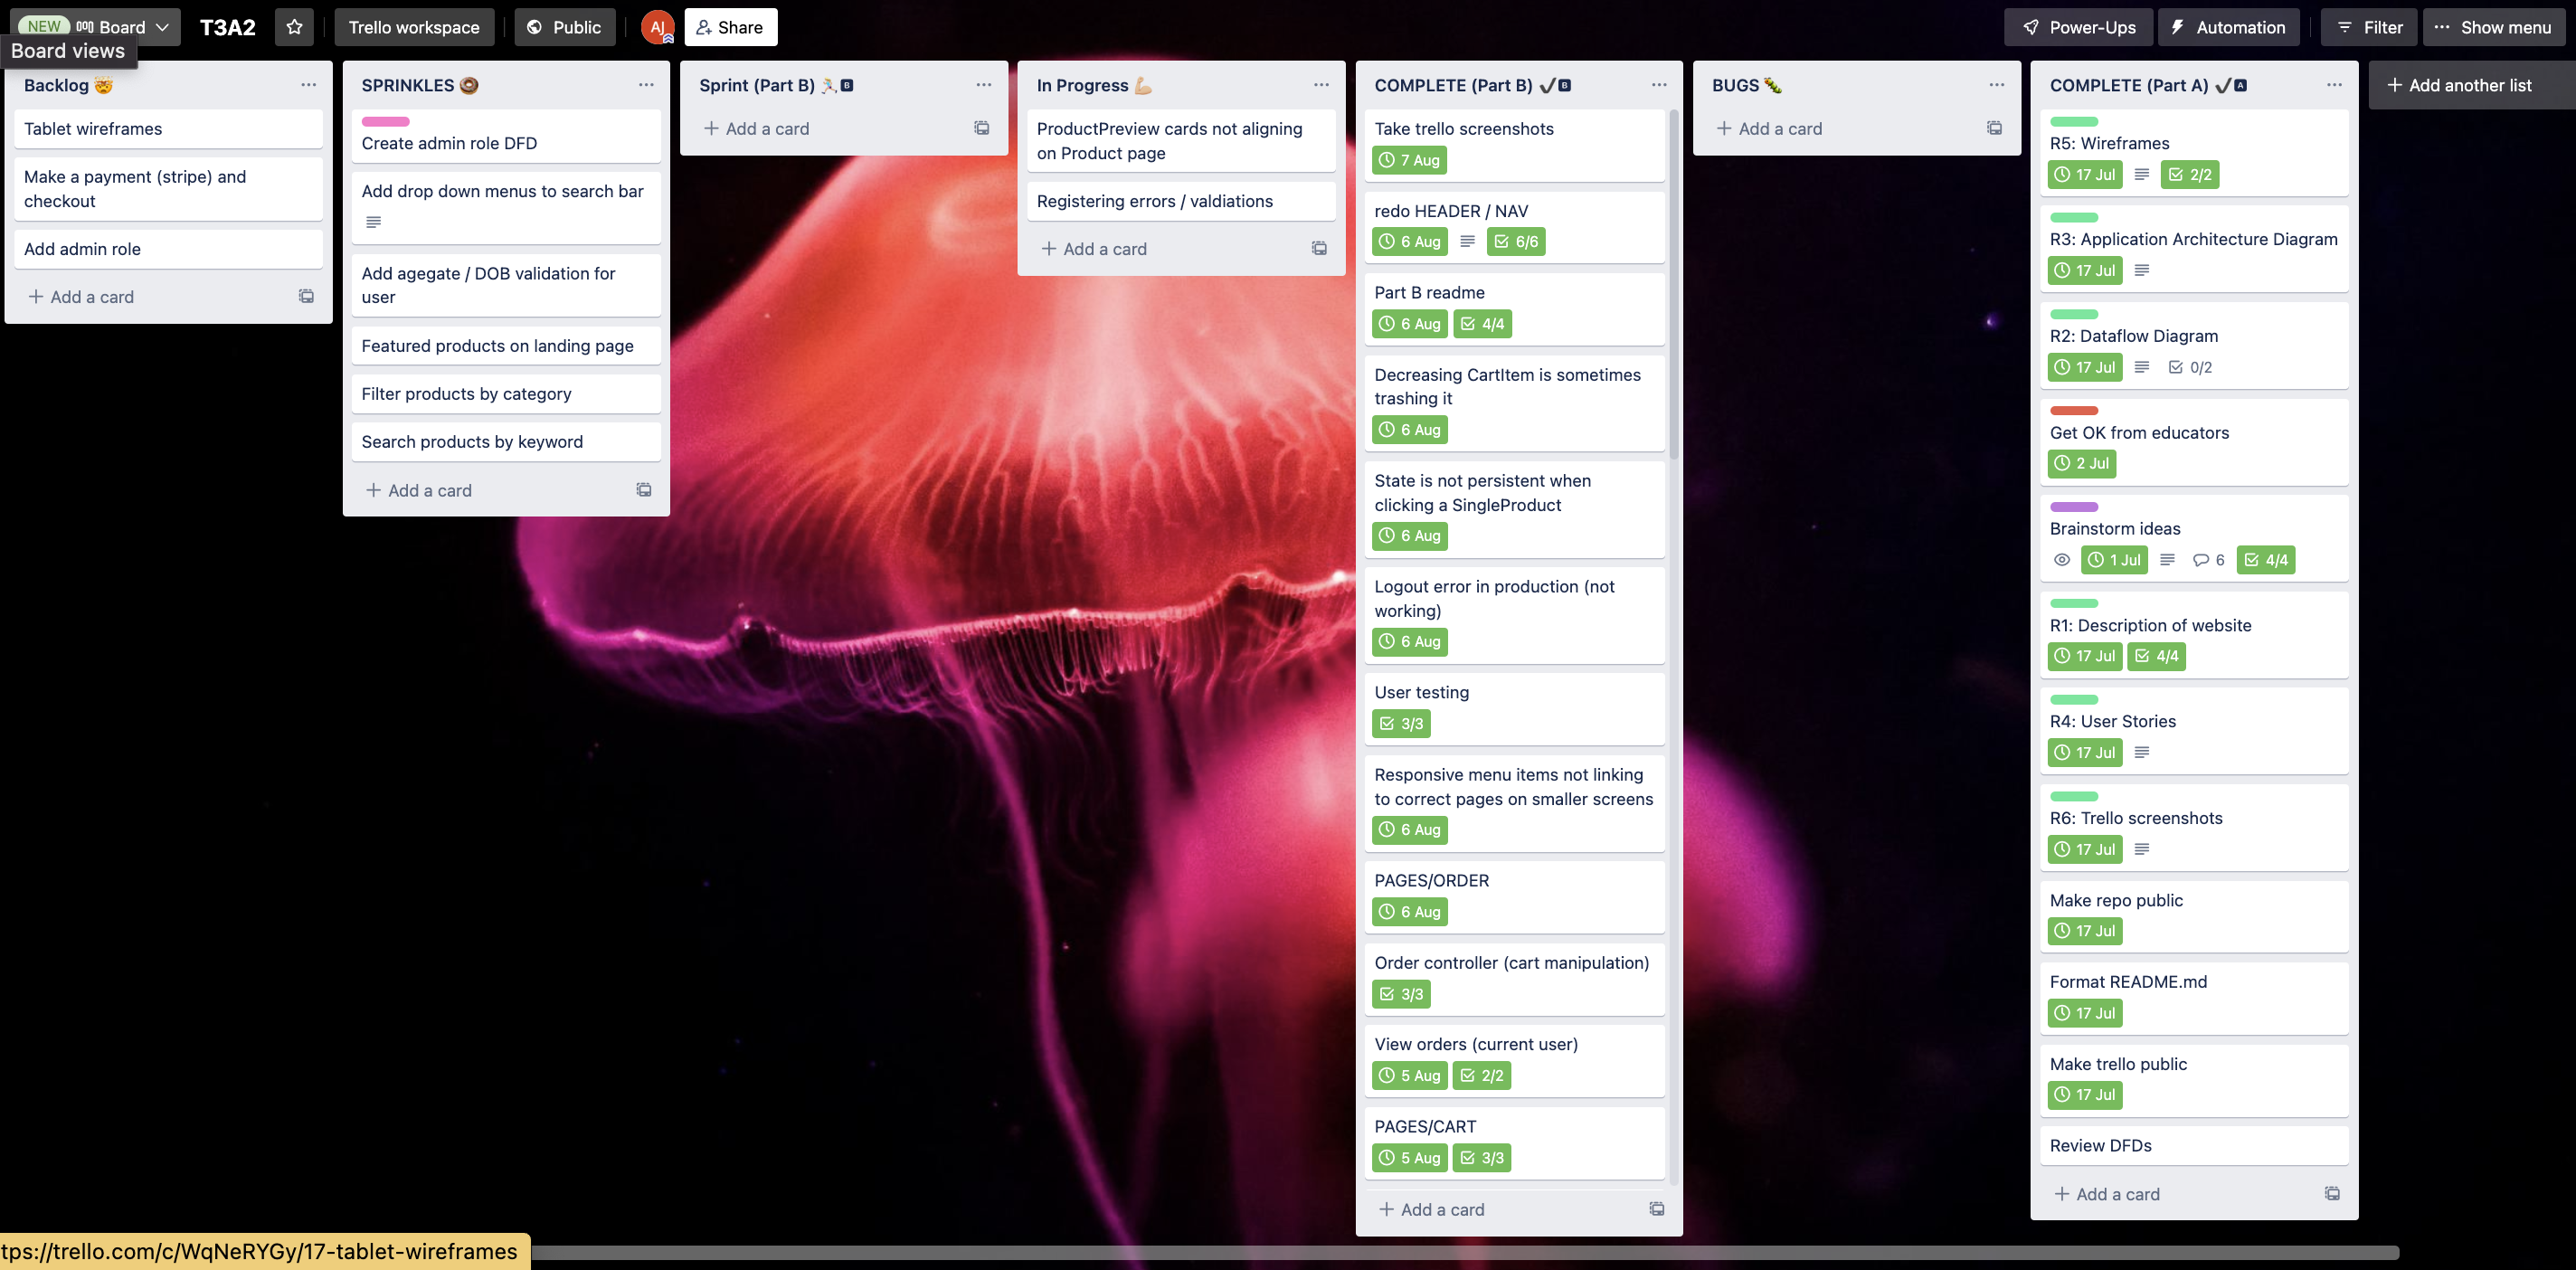Screen dimensions: 2576x1270
Task: Click pink label on Create admin role DFD
Action: pyautogui.click(x=385, y=121)
